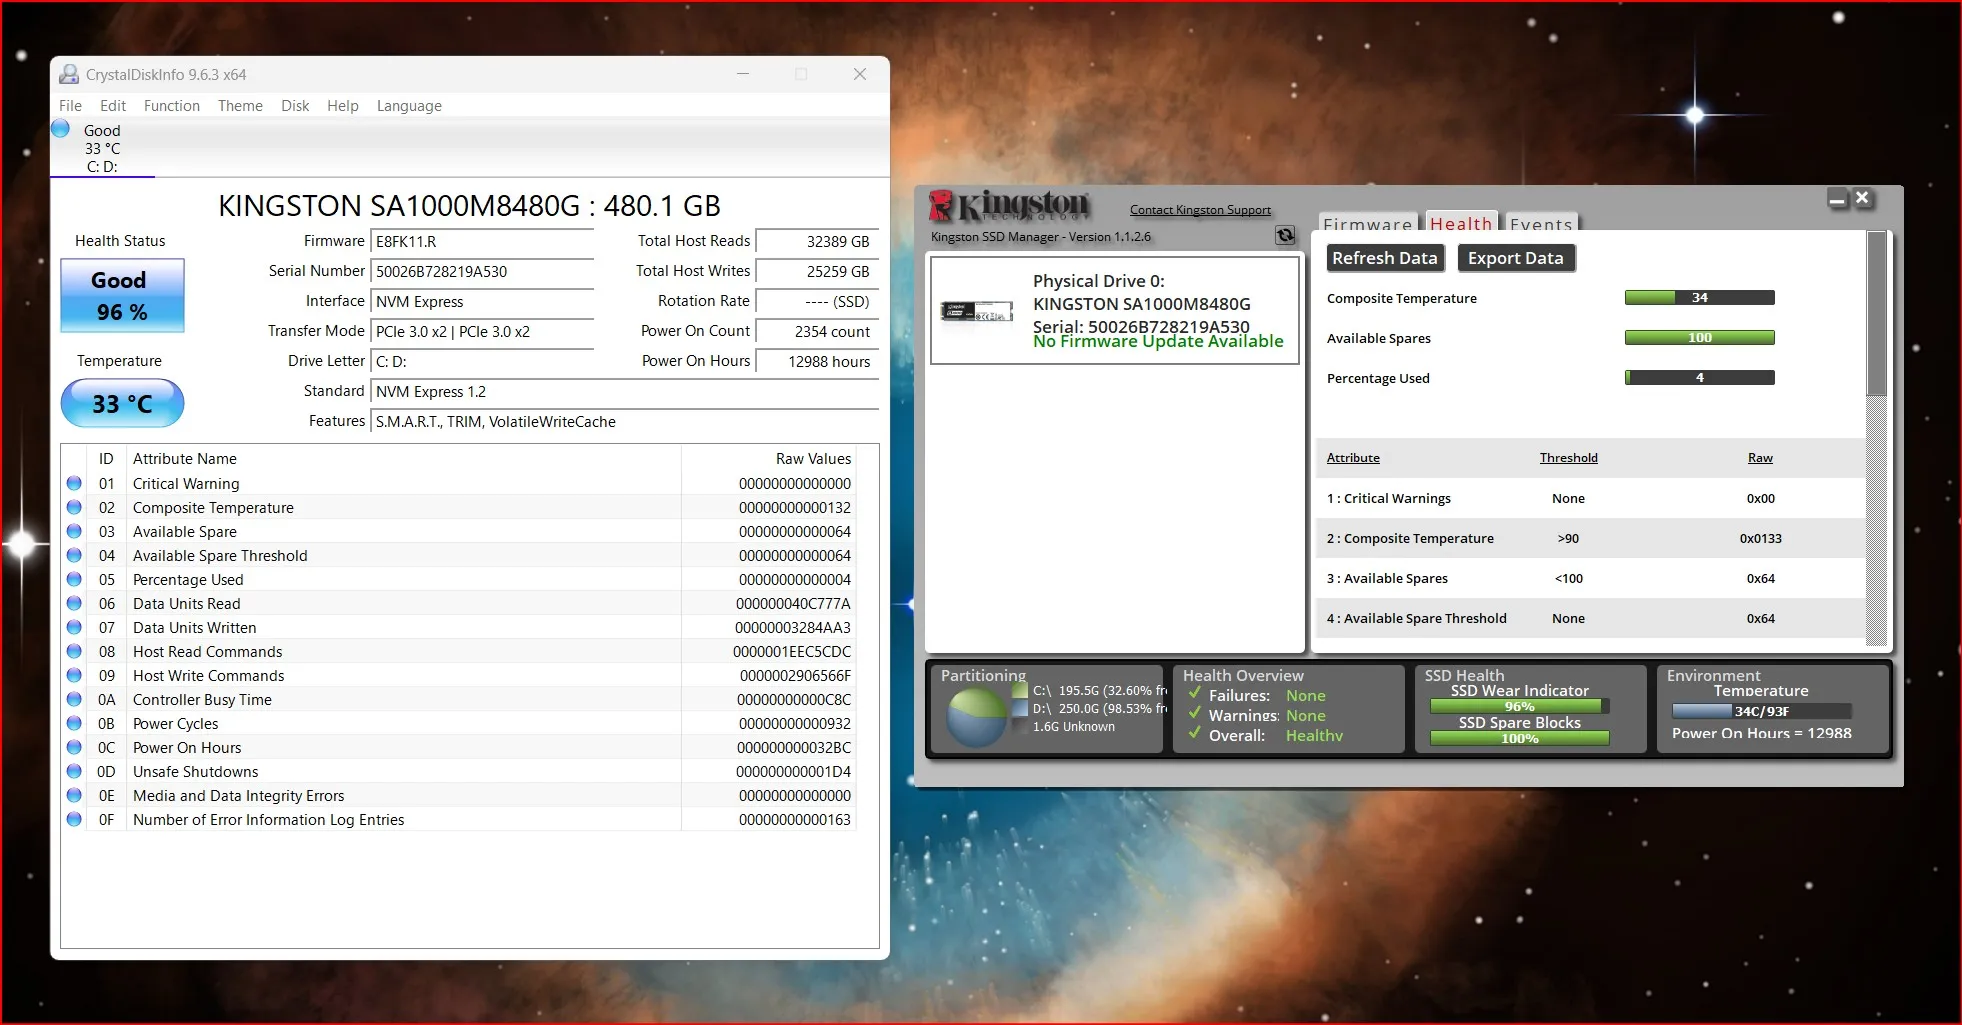Screen dimensions: 1962x1025
Task: Click status orb for Media and Data Integrity Errors
Action: click(x=74, y=795)
